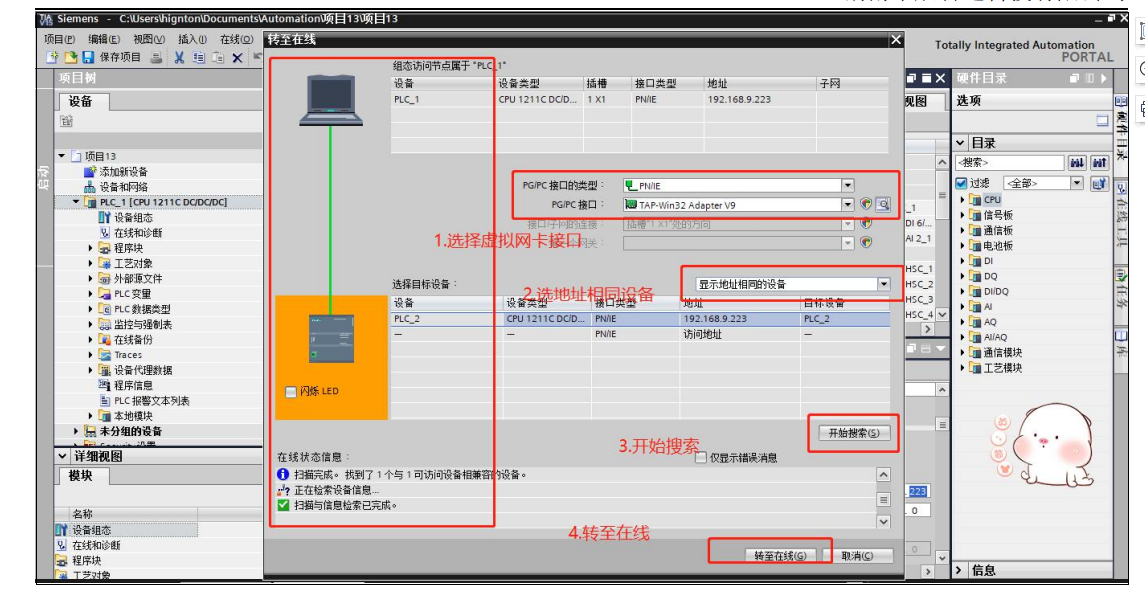Viewport: 1145px width, 602px height.
Task: Click the status message list scrollbar down arrow
Action: point(883,521)
